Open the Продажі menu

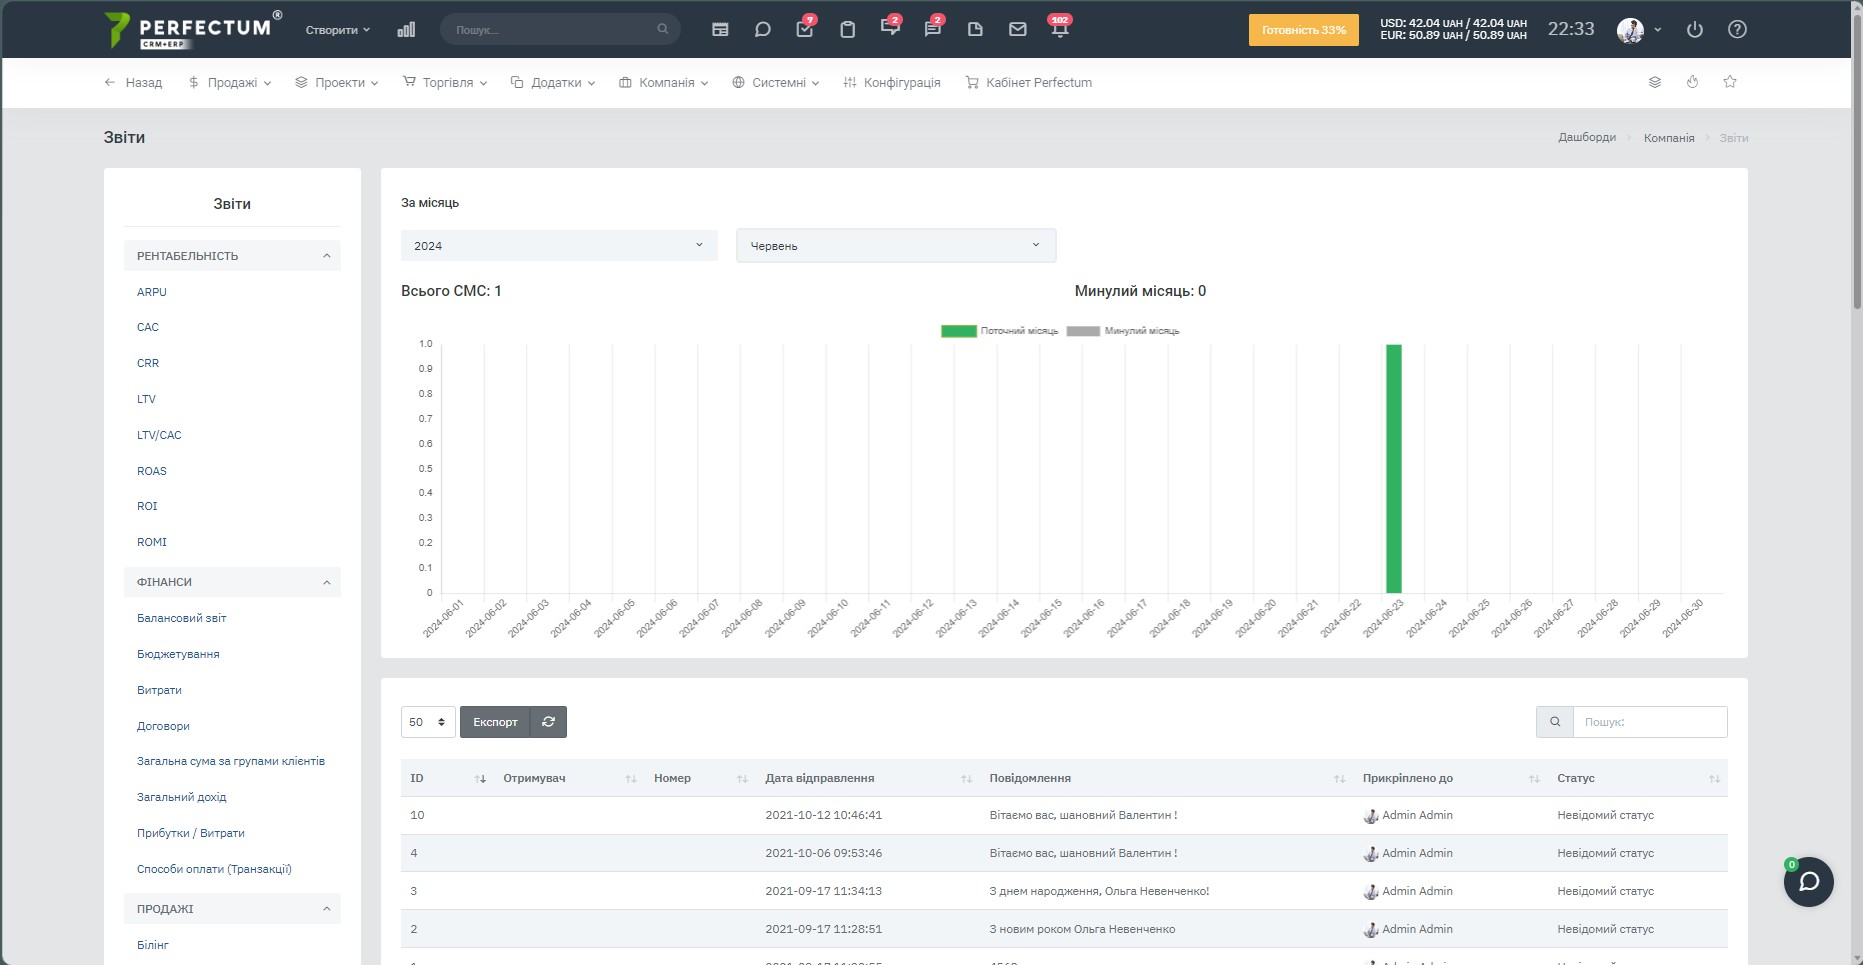tap(230, 83)
